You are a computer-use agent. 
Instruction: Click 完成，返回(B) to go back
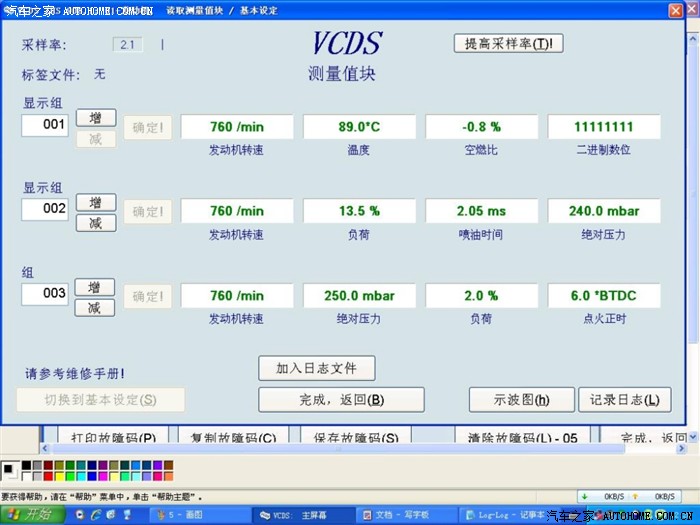tap(341, 400)
